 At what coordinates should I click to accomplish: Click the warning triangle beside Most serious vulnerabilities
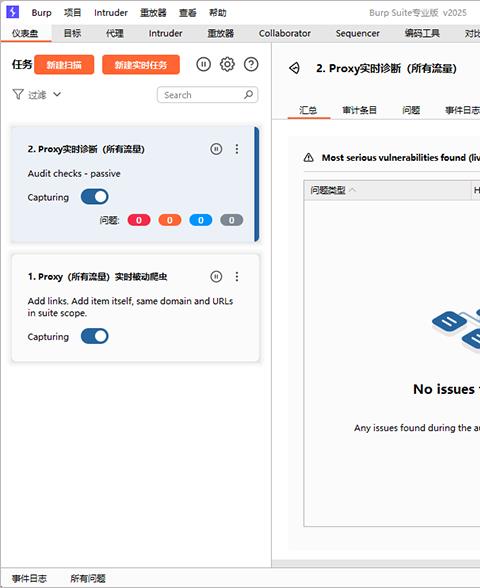pos(309,158)
